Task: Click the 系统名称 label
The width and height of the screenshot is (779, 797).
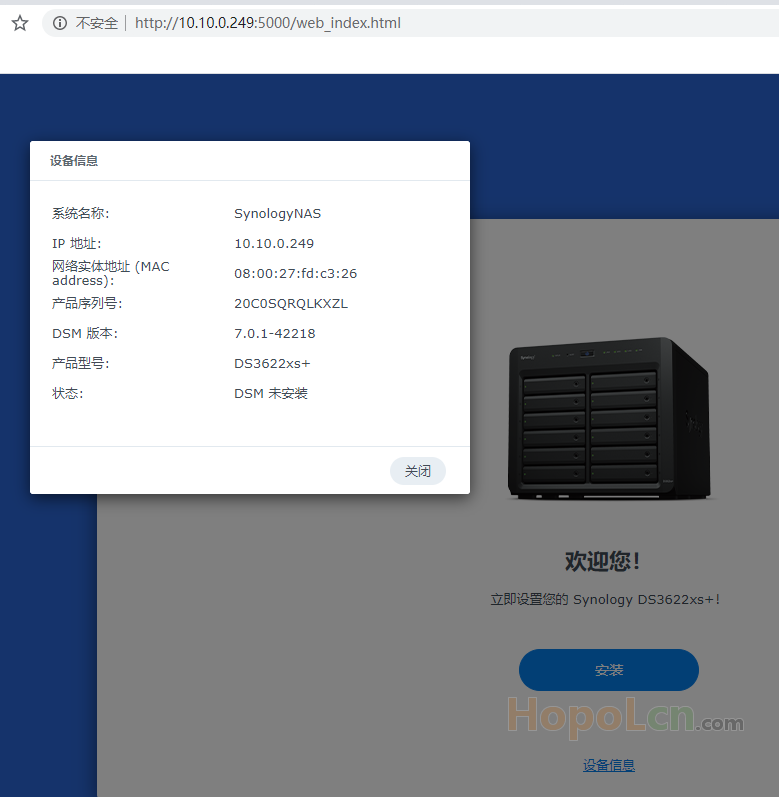Action: [x=80, y=213]
